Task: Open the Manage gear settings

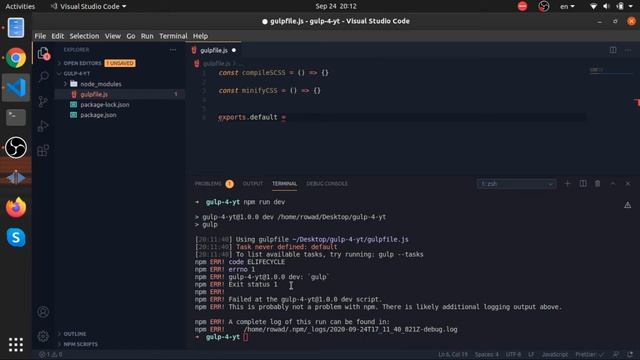Action: tap(43, 336)
